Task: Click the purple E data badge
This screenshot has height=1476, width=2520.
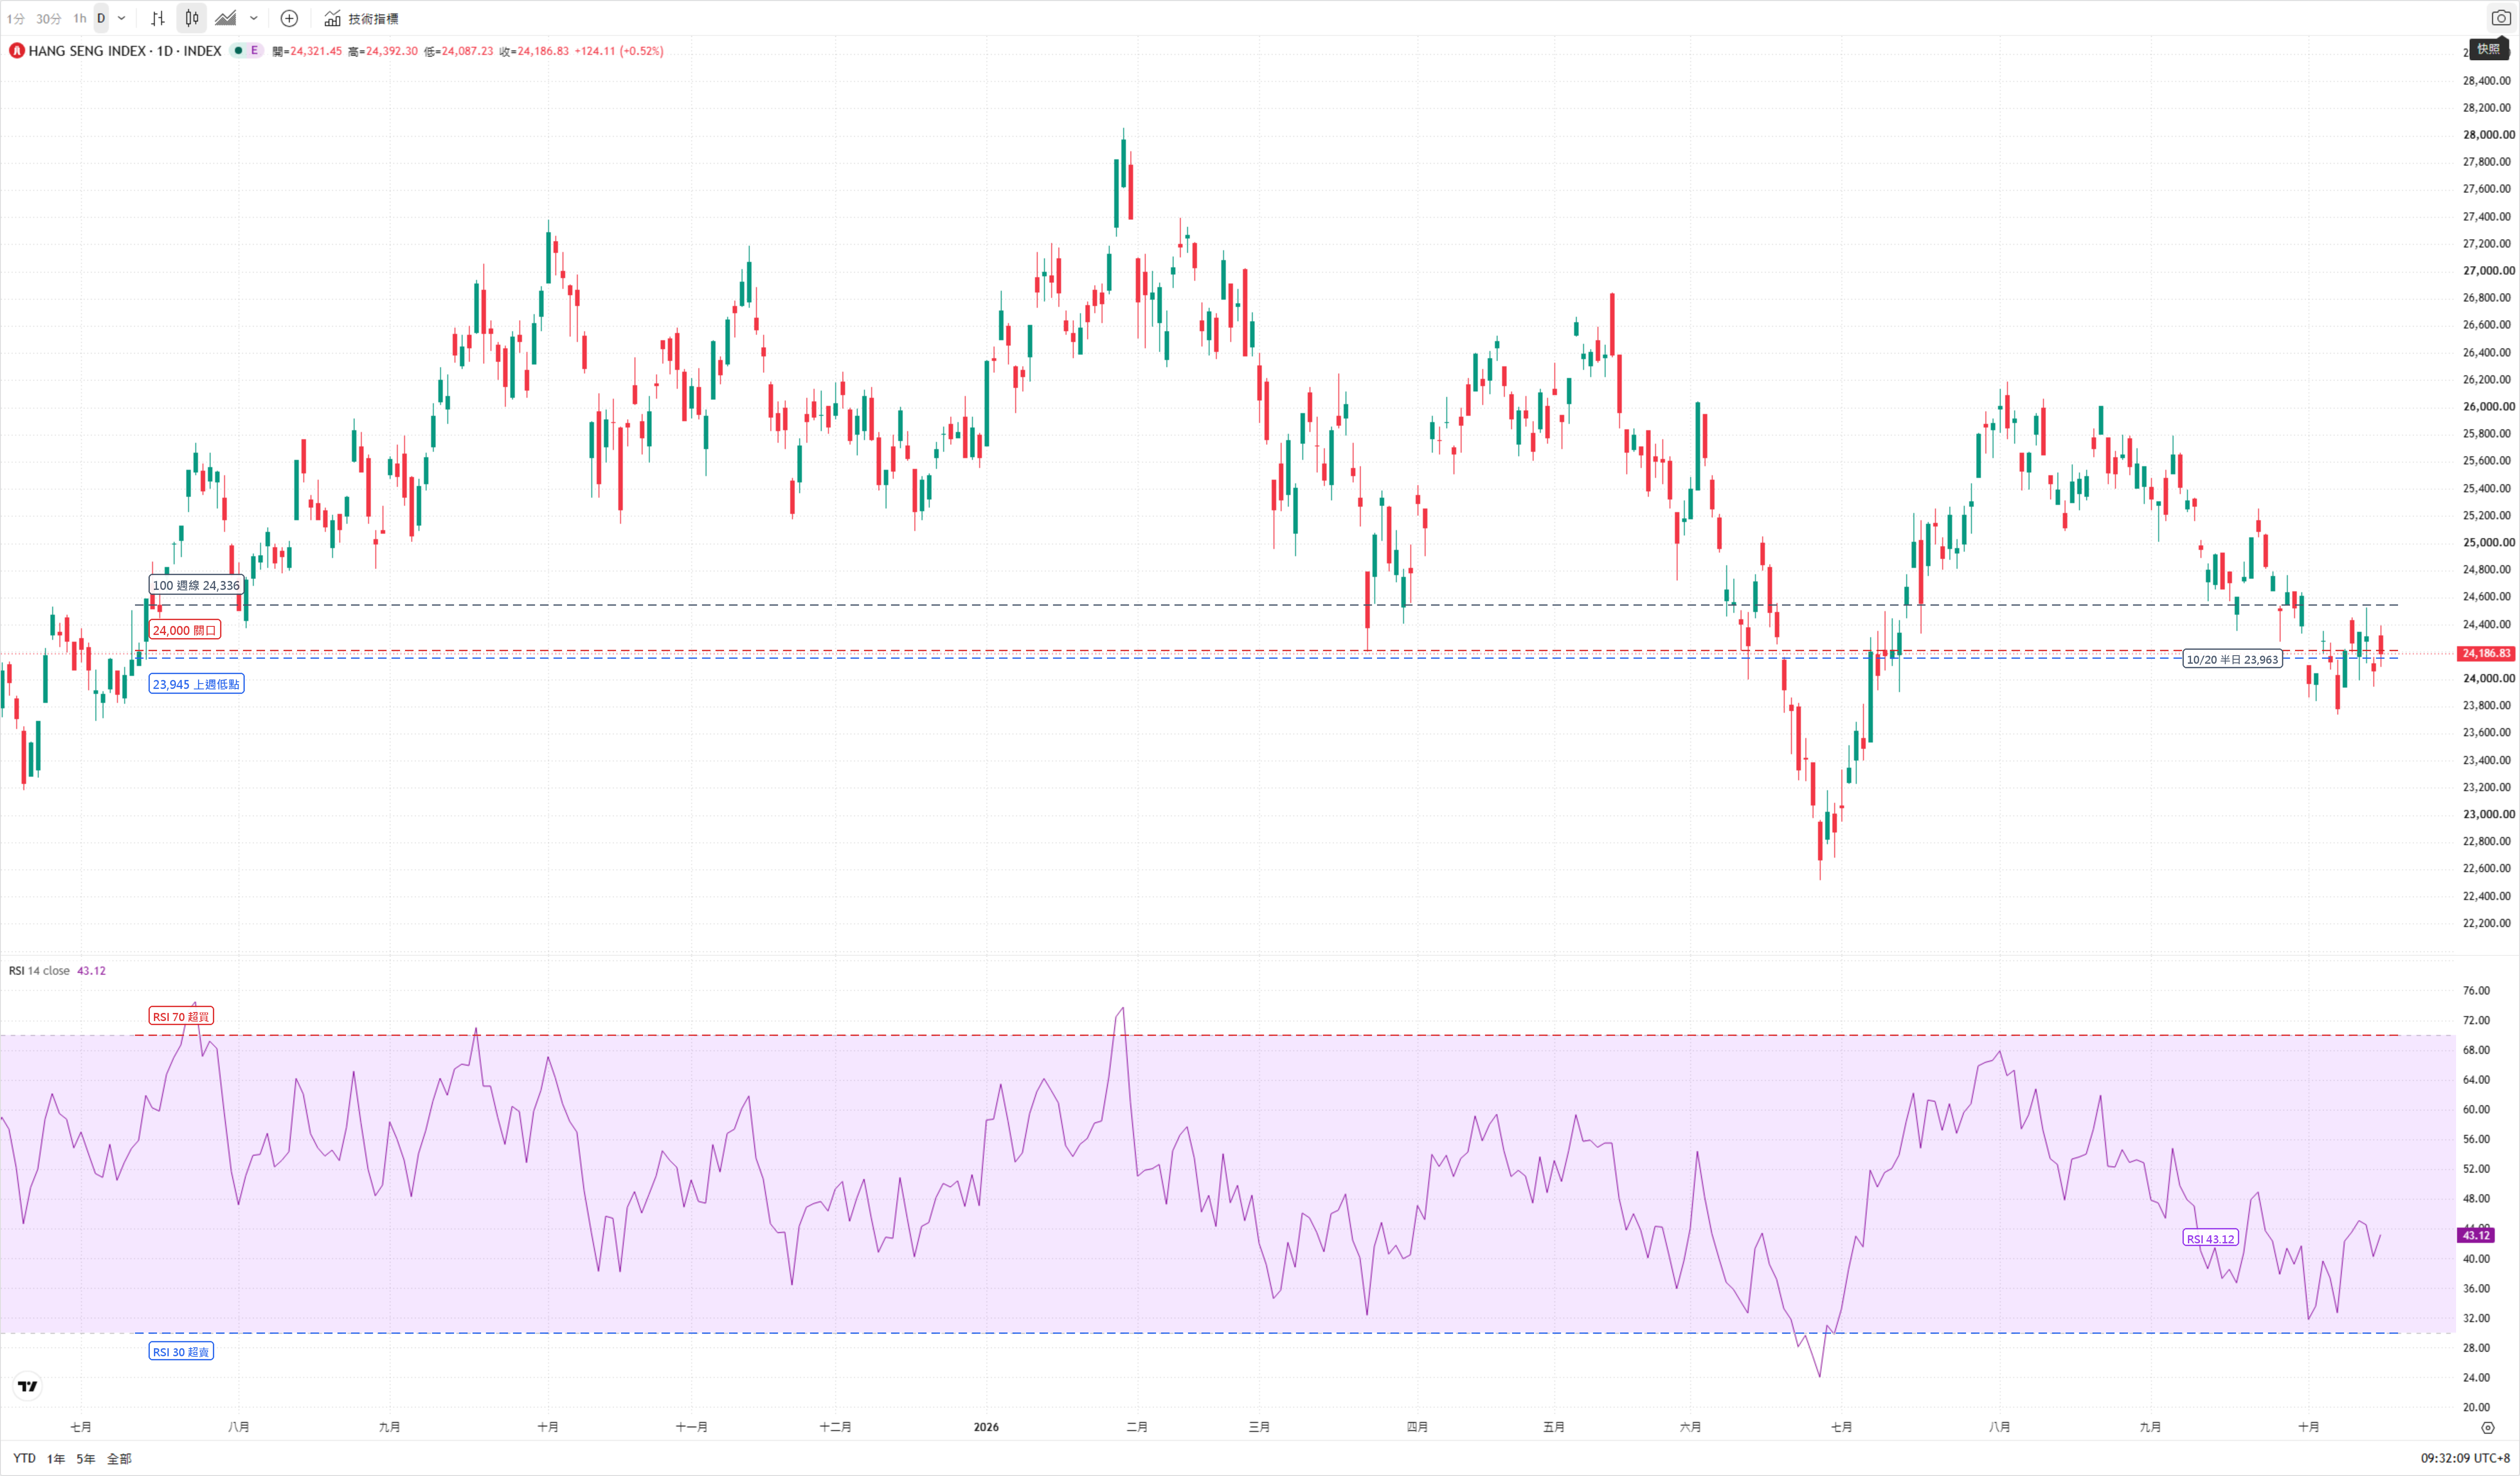Action: (x=254, y=51)
